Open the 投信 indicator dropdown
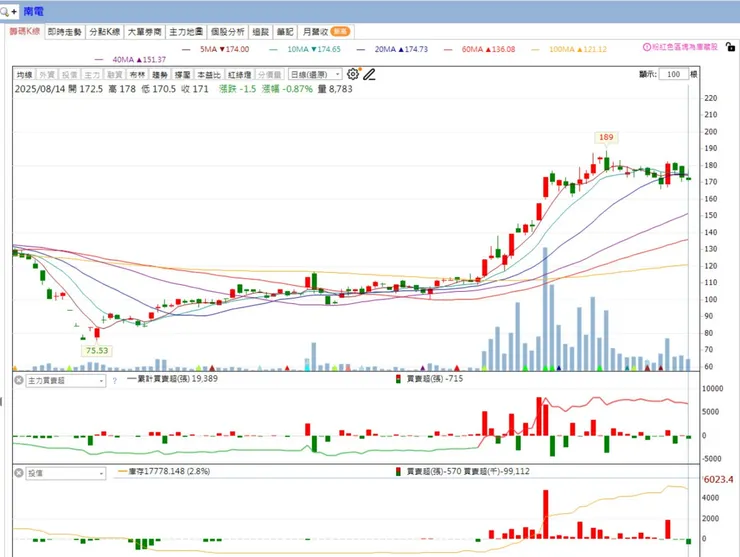The image size is (740, 557). 66,473
